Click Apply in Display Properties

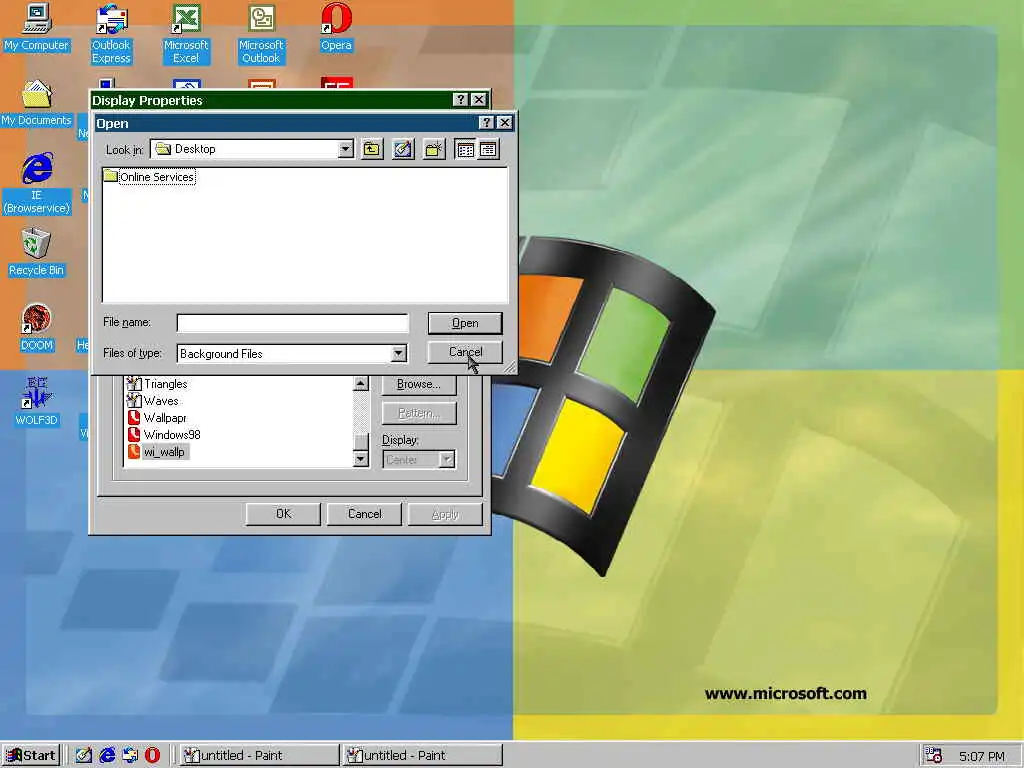coord(445,514)
